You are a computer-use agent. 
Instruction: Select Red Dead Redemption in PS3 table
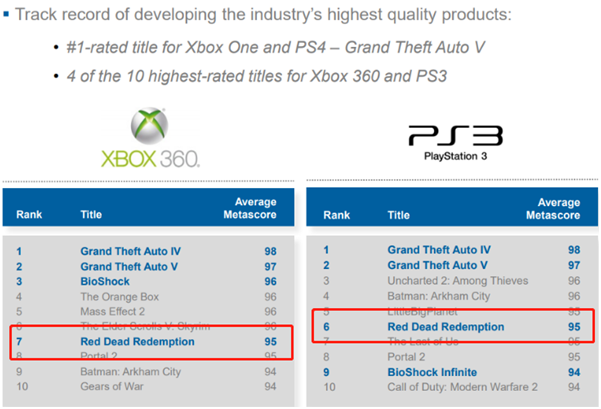point(446,326)
